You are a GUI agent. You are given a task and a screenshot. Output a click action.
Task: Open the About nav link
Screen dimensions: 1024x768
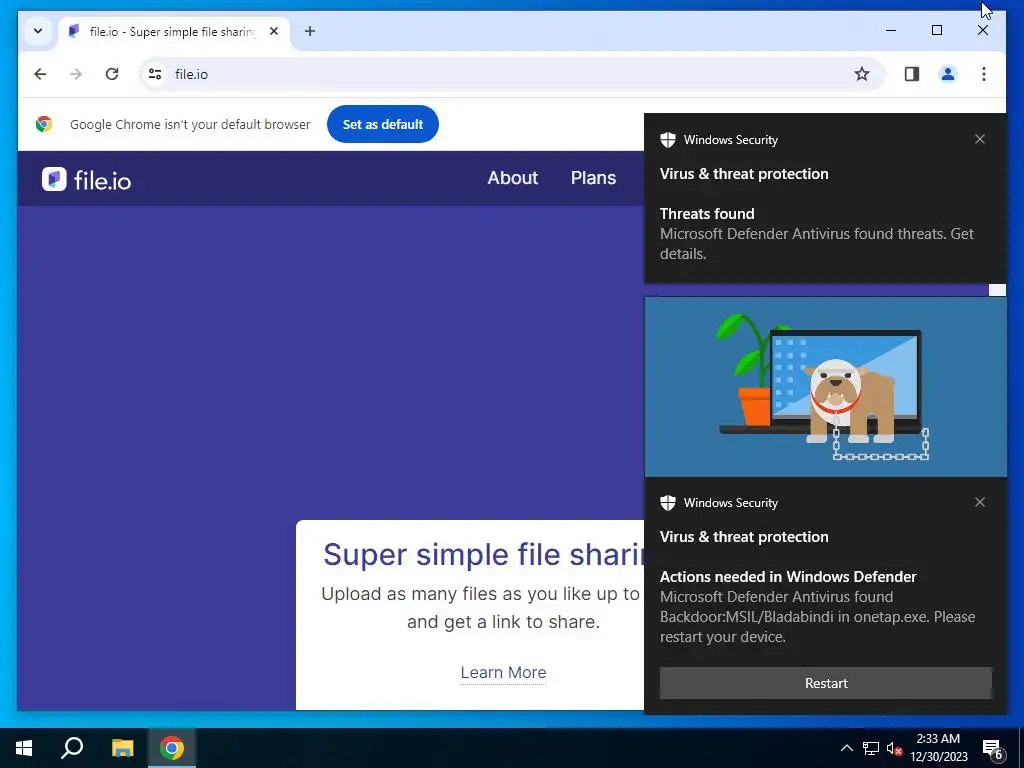(513, 178)
